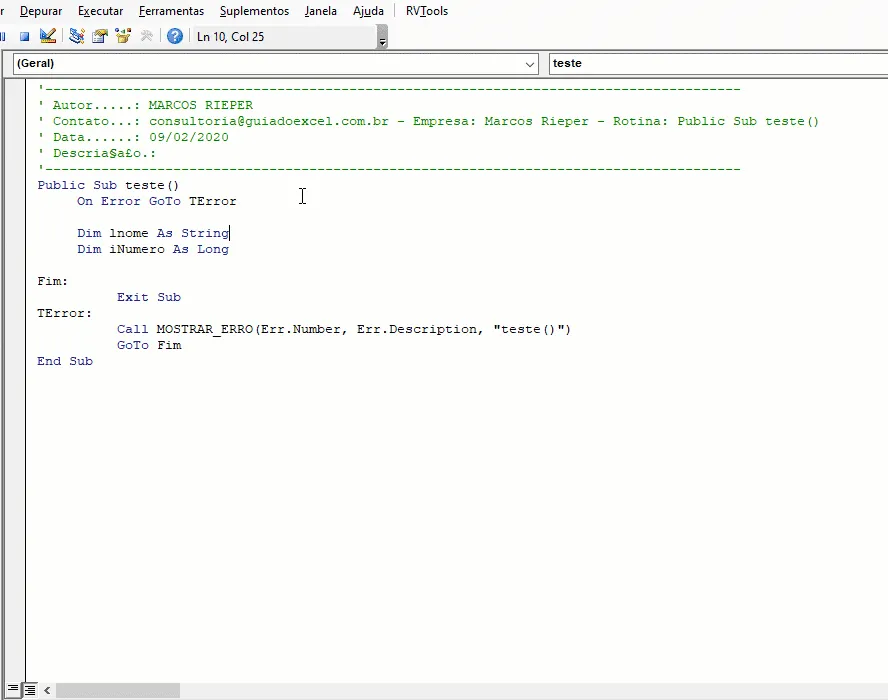This screenshot has width=888, height=700.
Task: Click the toolbar options overflow arrow
Action: pos(382,37)
